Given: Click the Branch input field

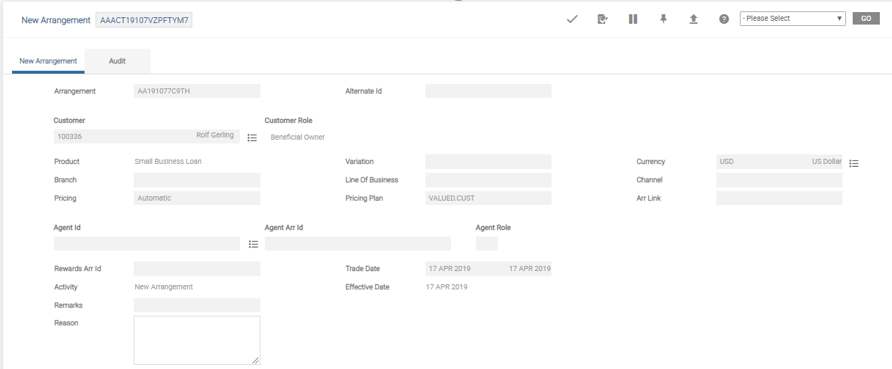Looking at the screenshot, I should (x=197, y=180).
